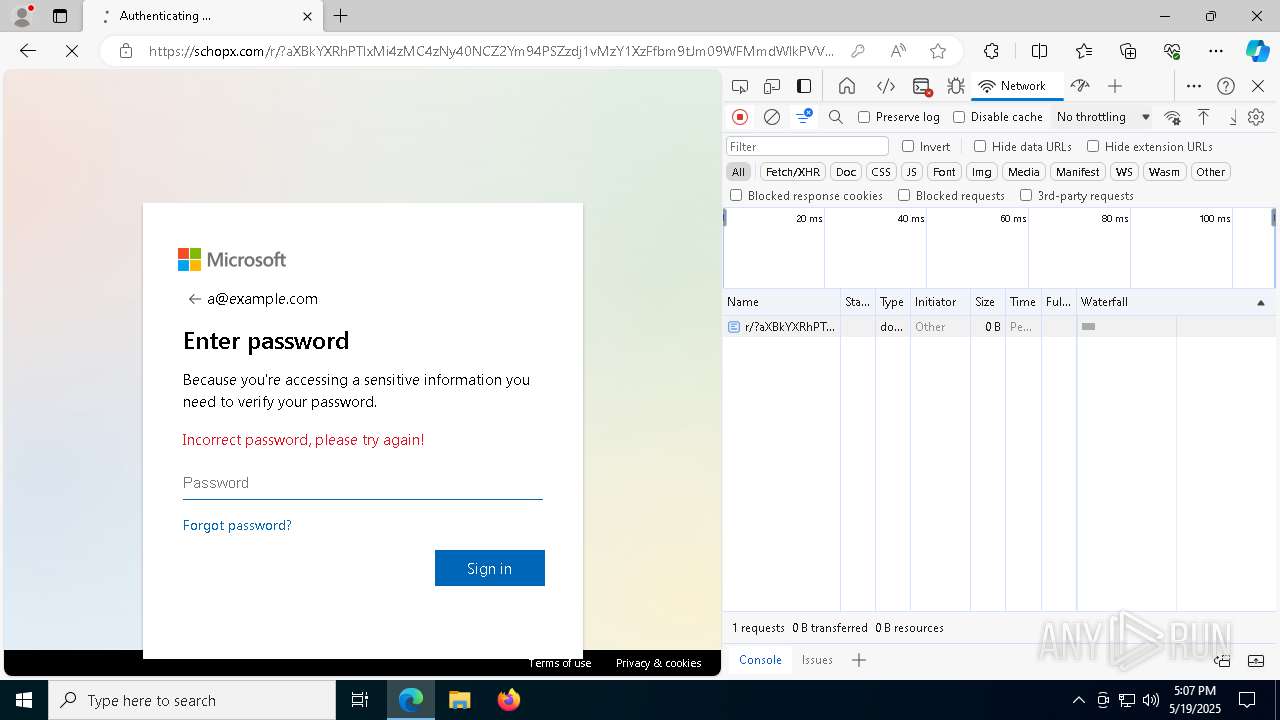Viewport: 1280px width, 720px height.
Task: Switch to Console drawer tab
Action: tap(760, 660)
